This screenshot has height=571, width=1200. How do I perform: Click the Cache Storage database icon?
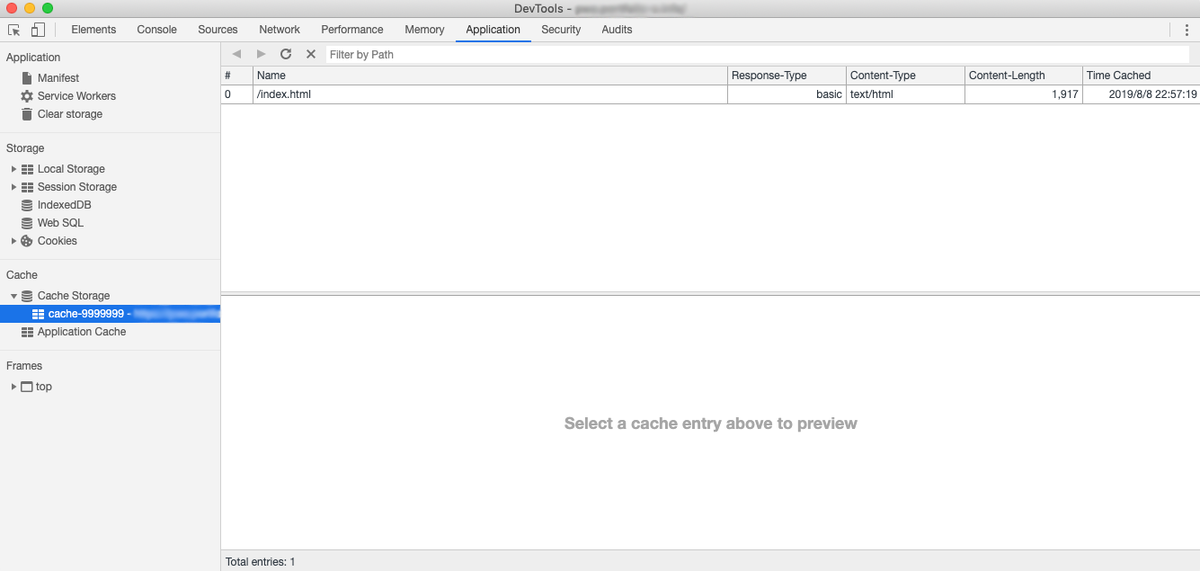28,296
